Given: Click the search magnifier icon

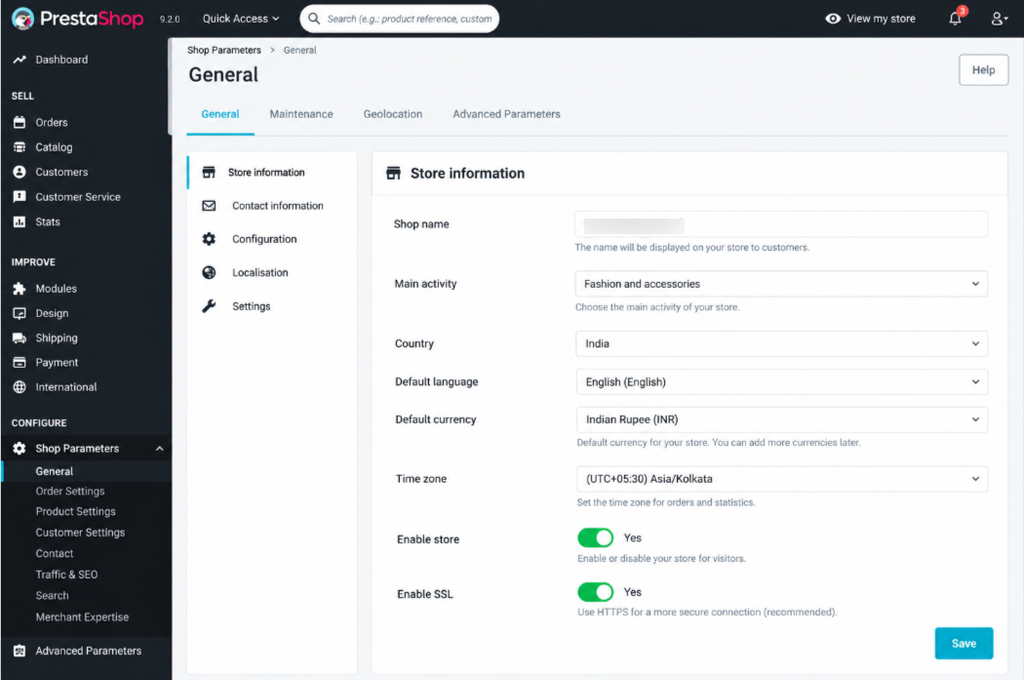Looking at the screenshot, I should pyautogui.click(x=314, y=18).
